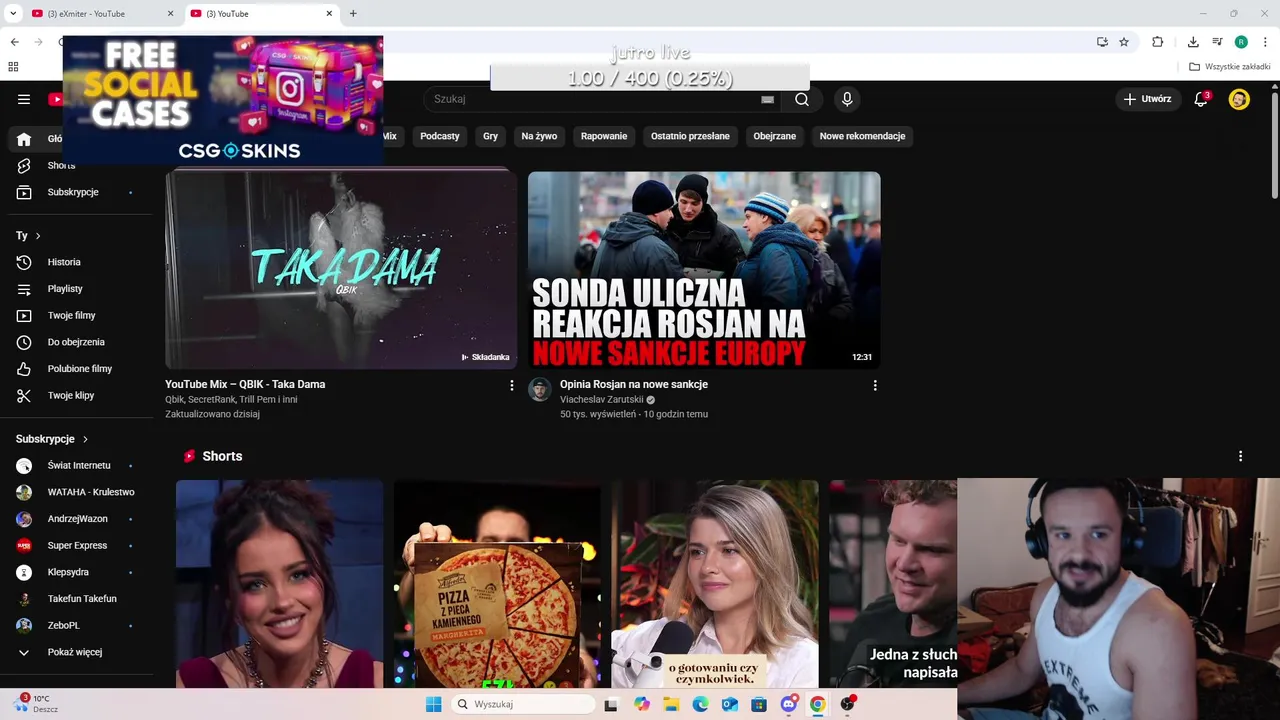Open the YouTube hamburger guide menu
Viewport: 1280px width, 720px height.
point(24,99)
